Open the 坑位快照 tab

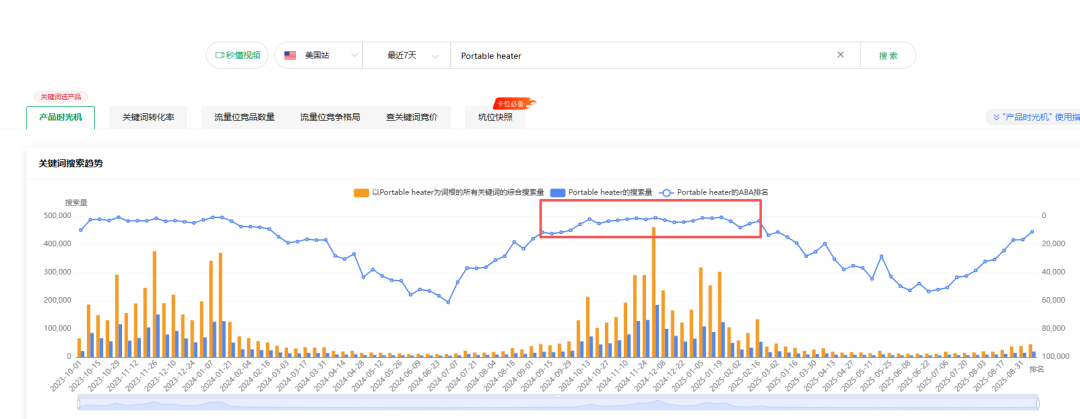click(x=495, y=117)
